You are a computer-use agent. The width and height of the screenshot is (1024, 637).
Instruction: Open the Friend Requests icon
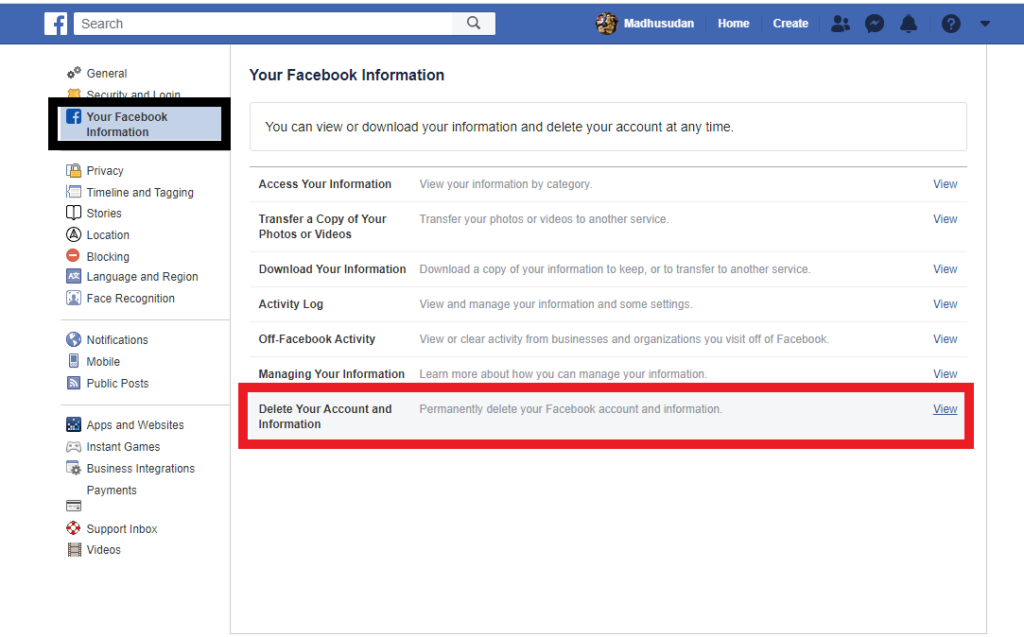(x=840, y=24)
